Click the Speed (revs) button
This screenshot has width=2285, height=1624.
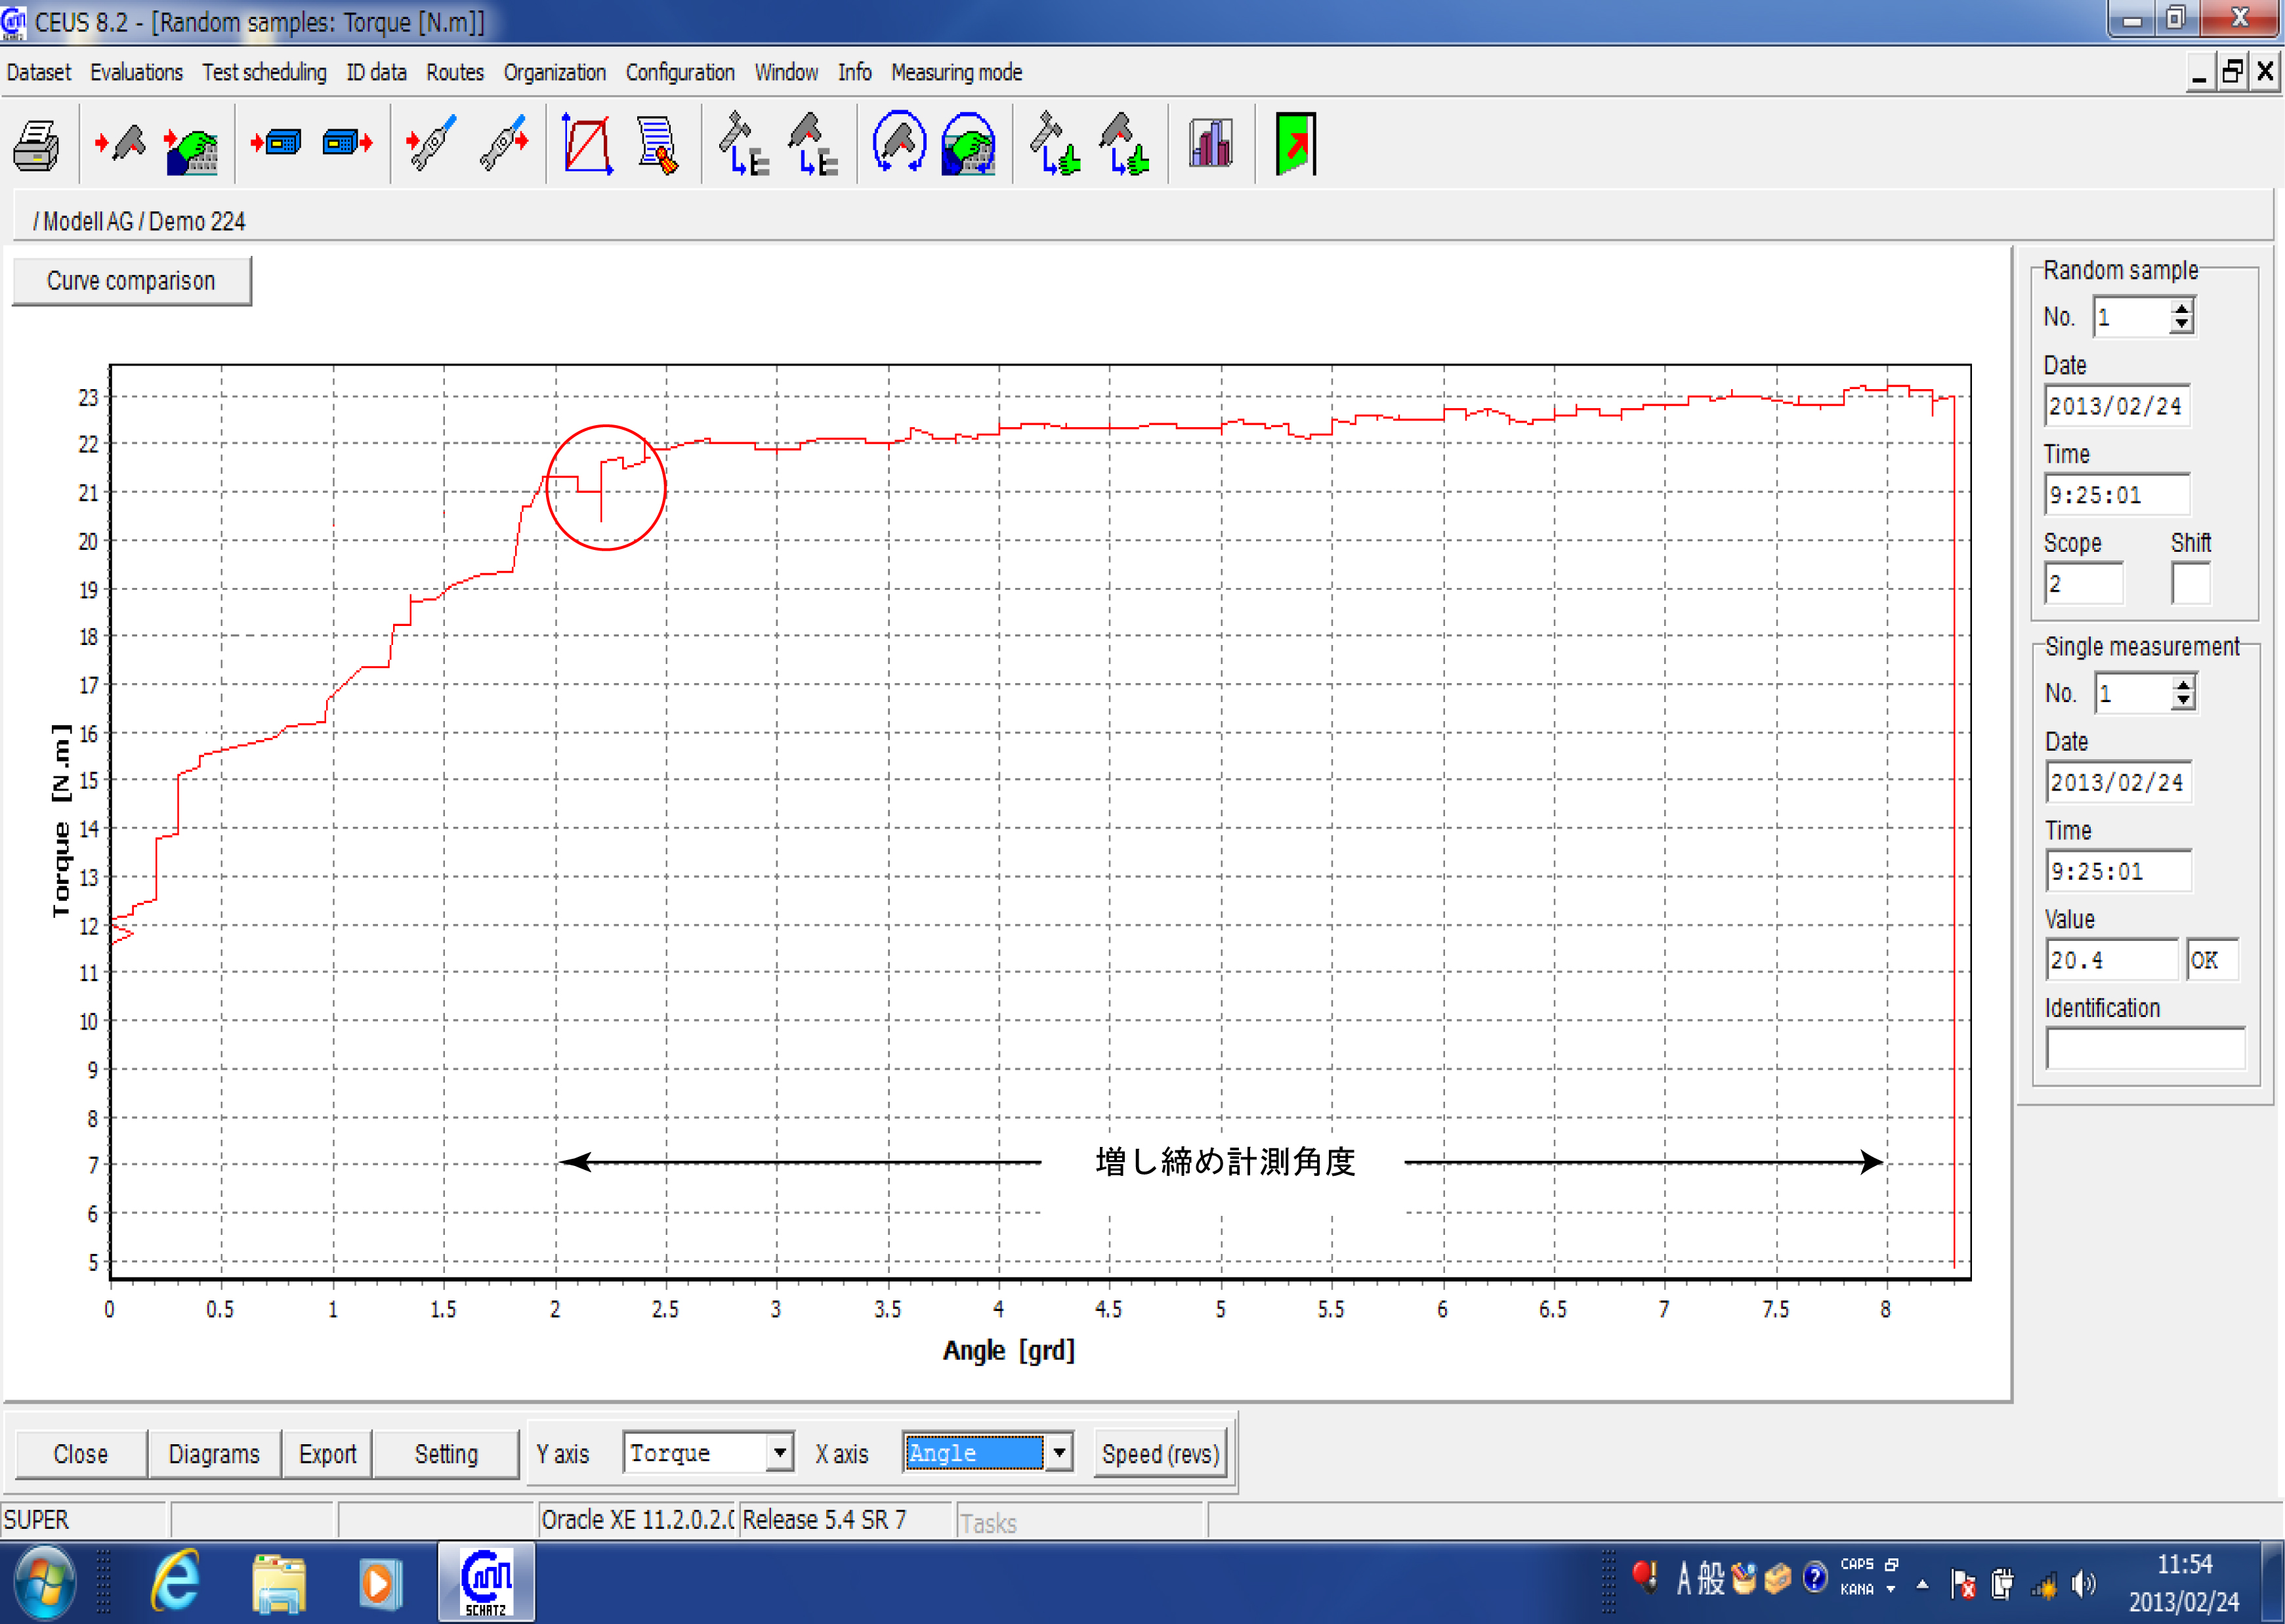pos(1160,1454)
